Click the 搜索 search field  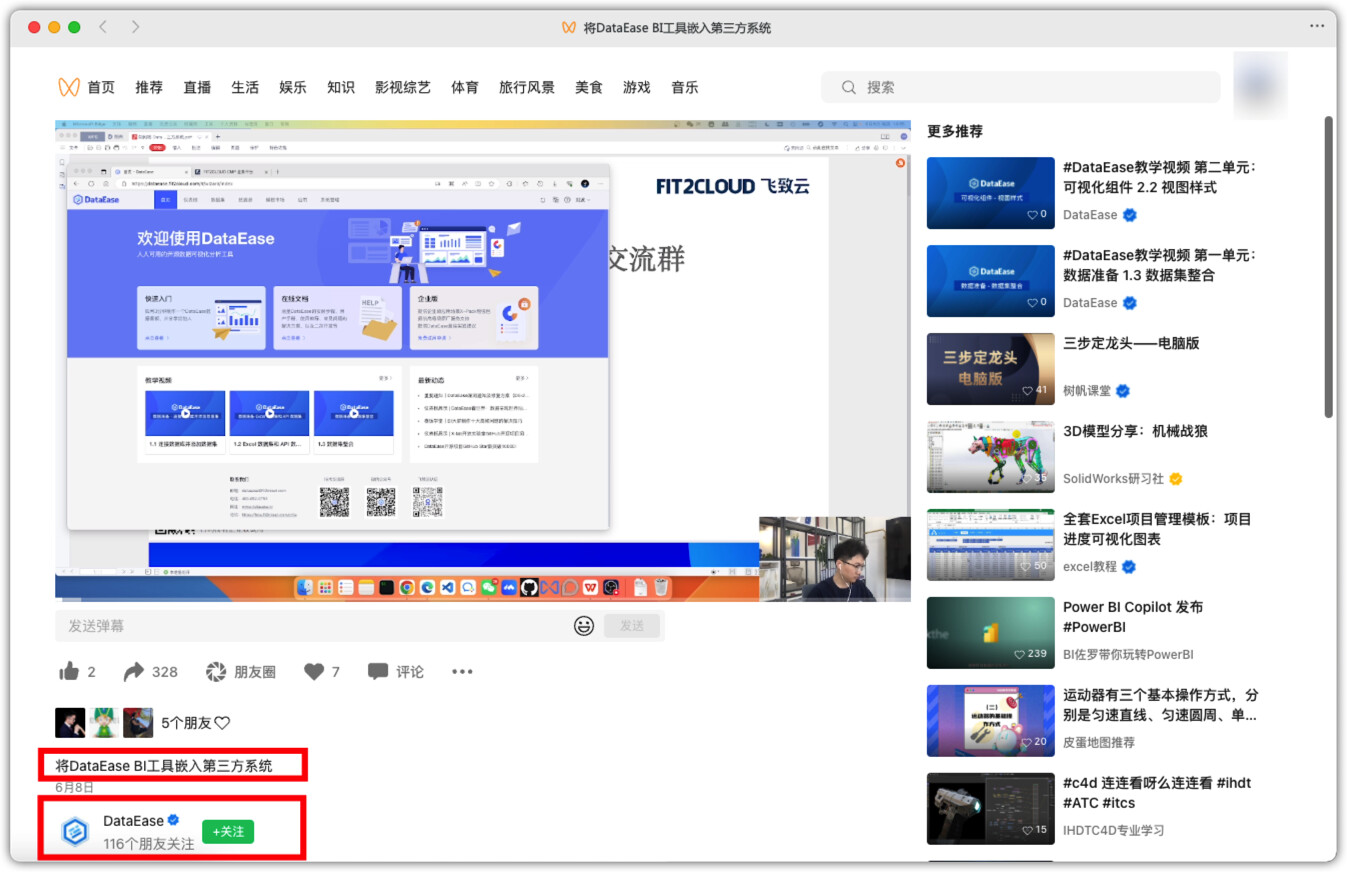tap(1021, 87)
